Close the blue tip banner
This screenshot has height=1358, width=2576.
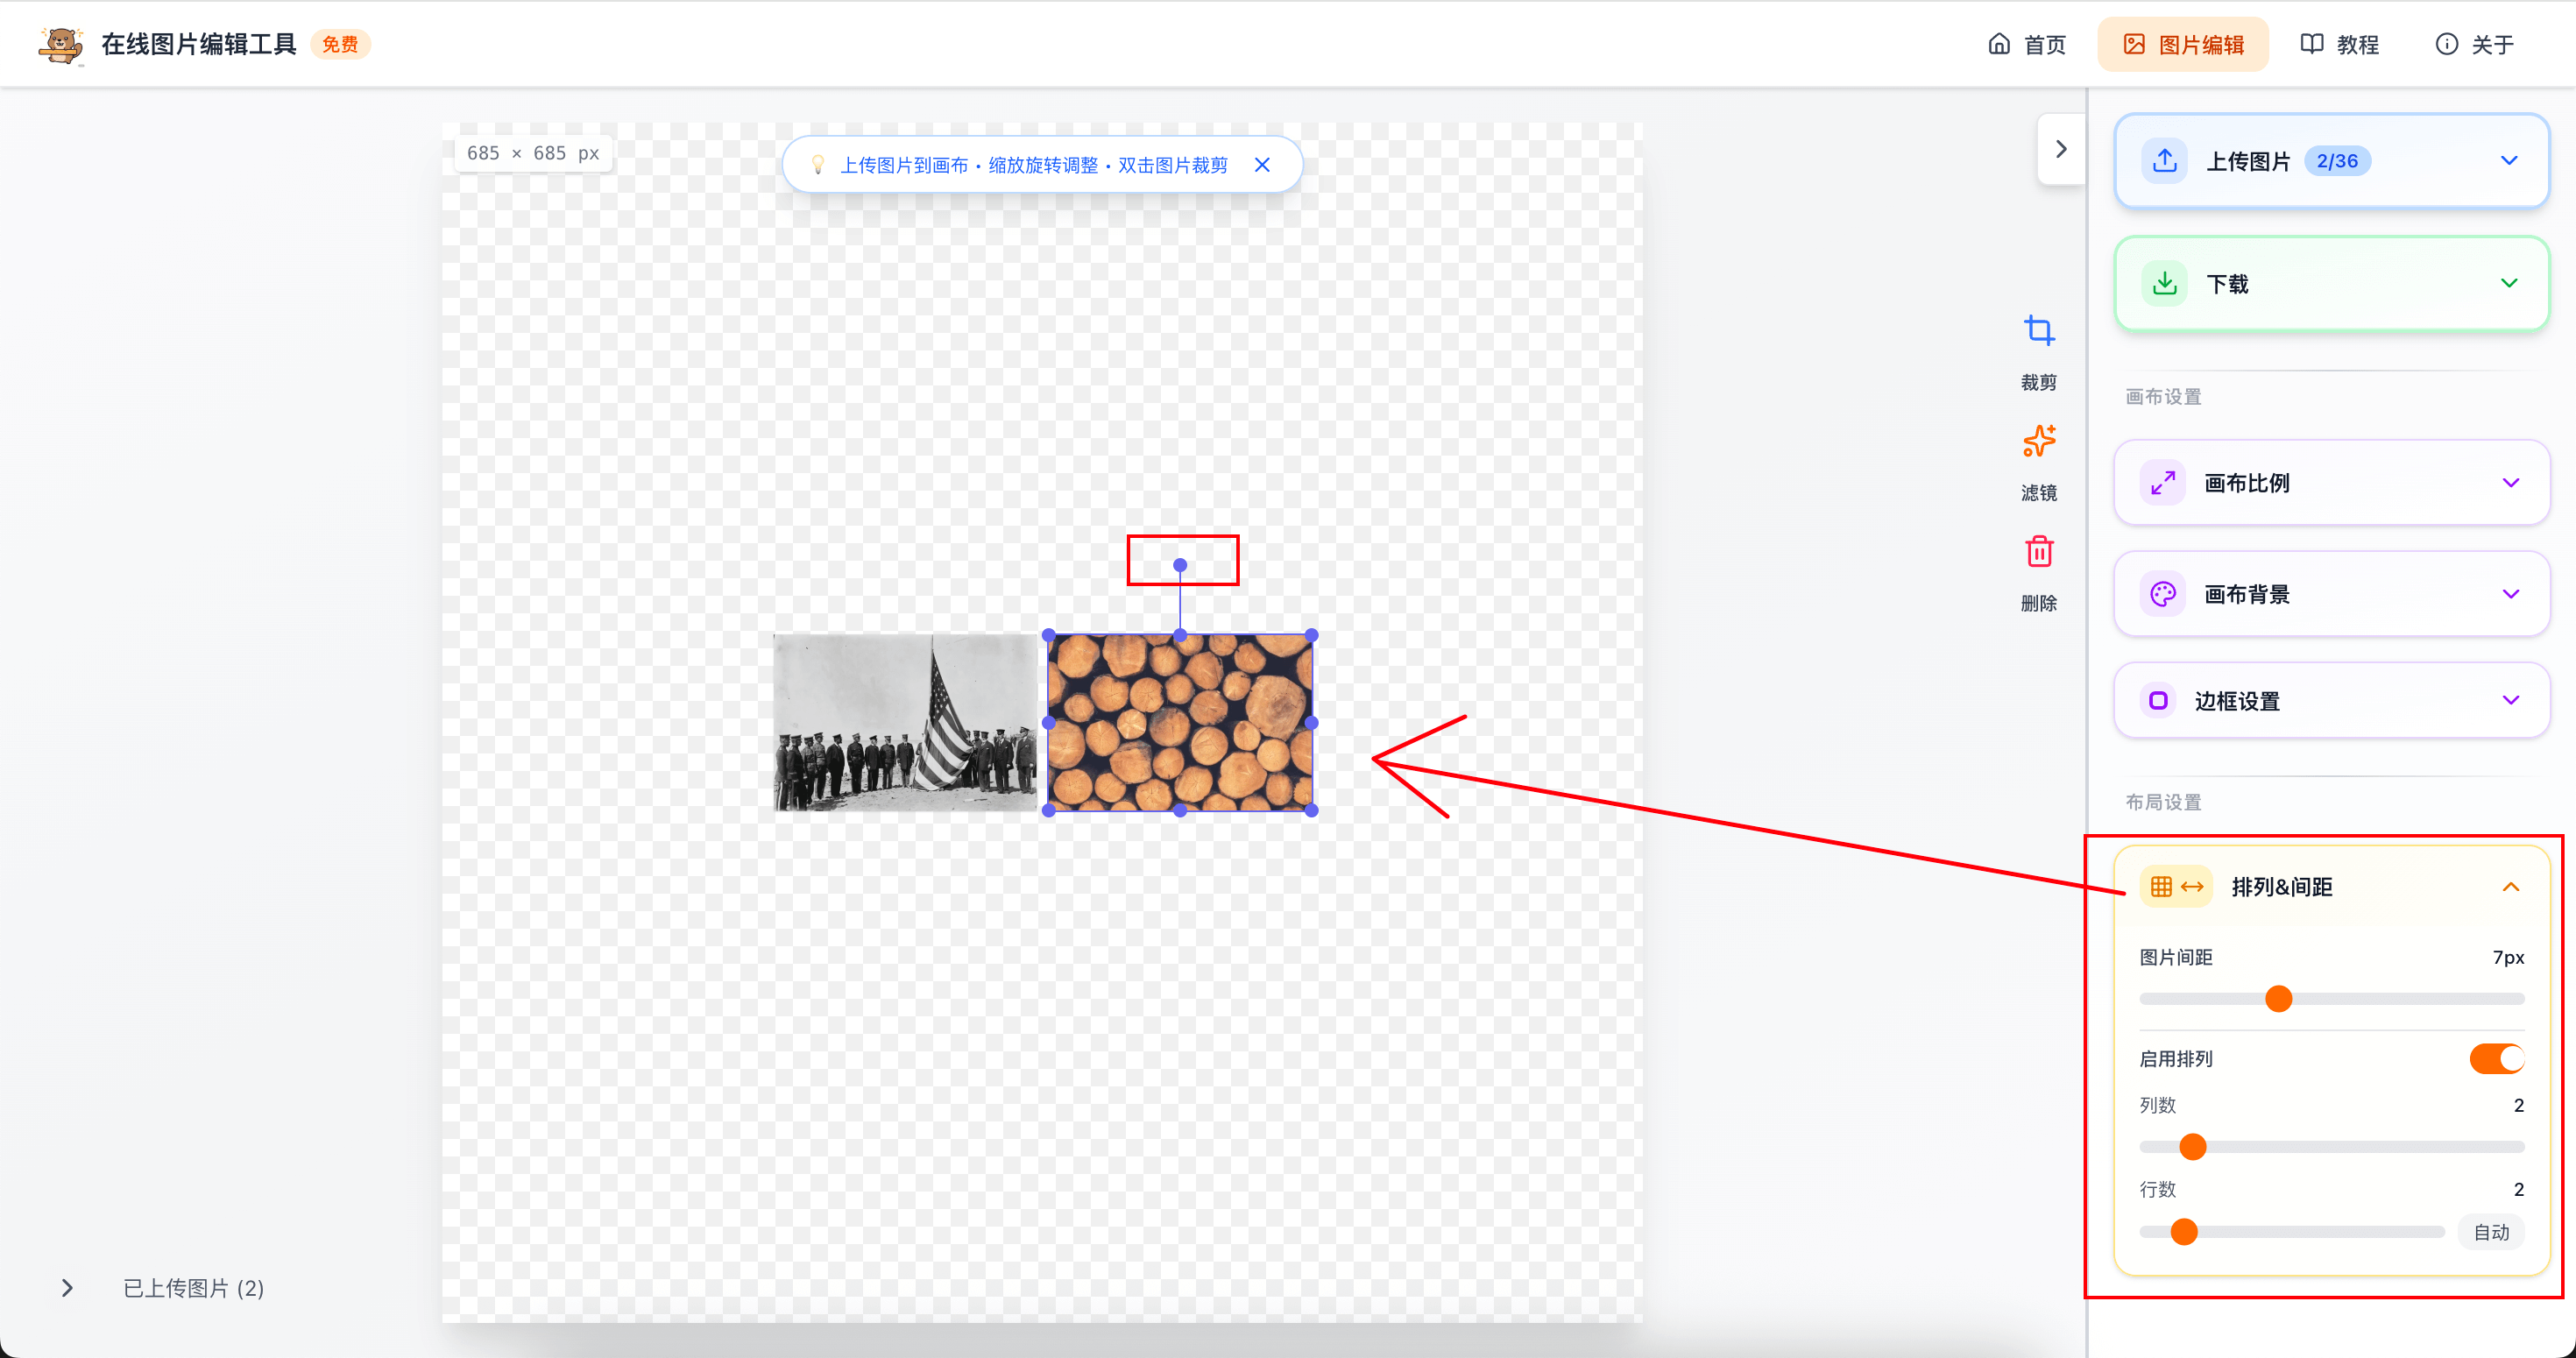coord(1262,165)
